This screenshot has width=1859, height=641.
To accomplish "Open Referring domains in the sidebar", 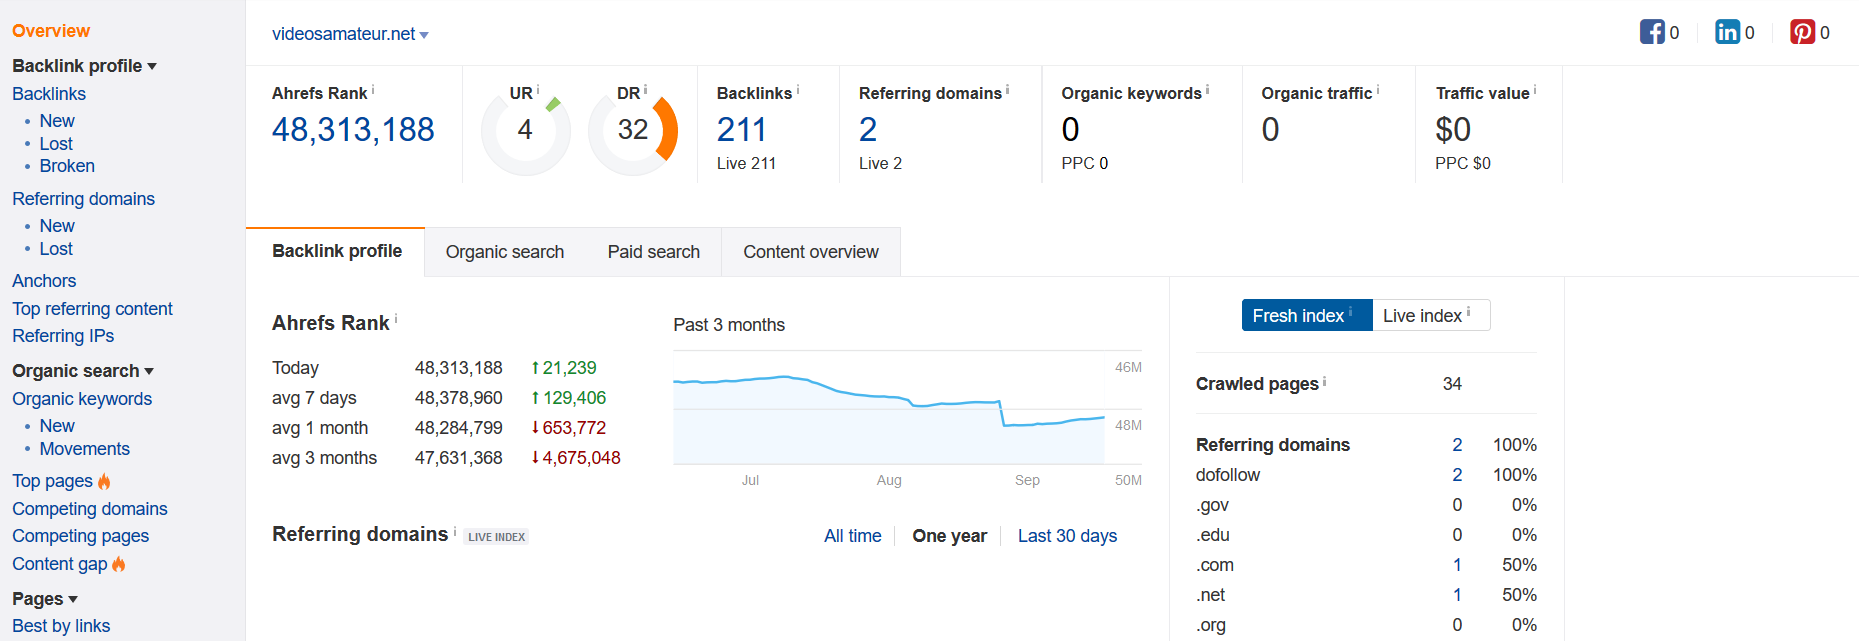I will [x=83, y=199].
